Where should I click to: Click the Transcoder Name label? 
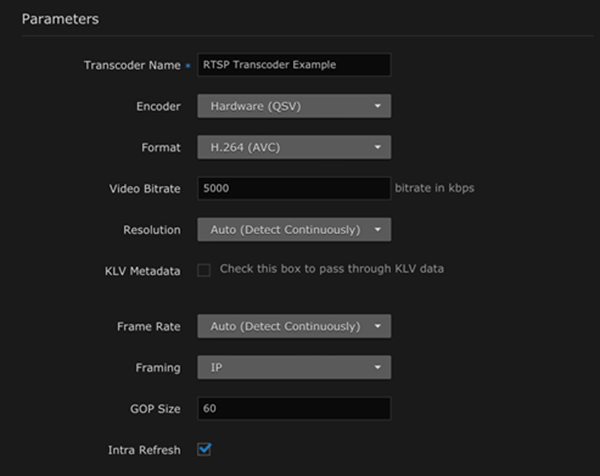131,65
